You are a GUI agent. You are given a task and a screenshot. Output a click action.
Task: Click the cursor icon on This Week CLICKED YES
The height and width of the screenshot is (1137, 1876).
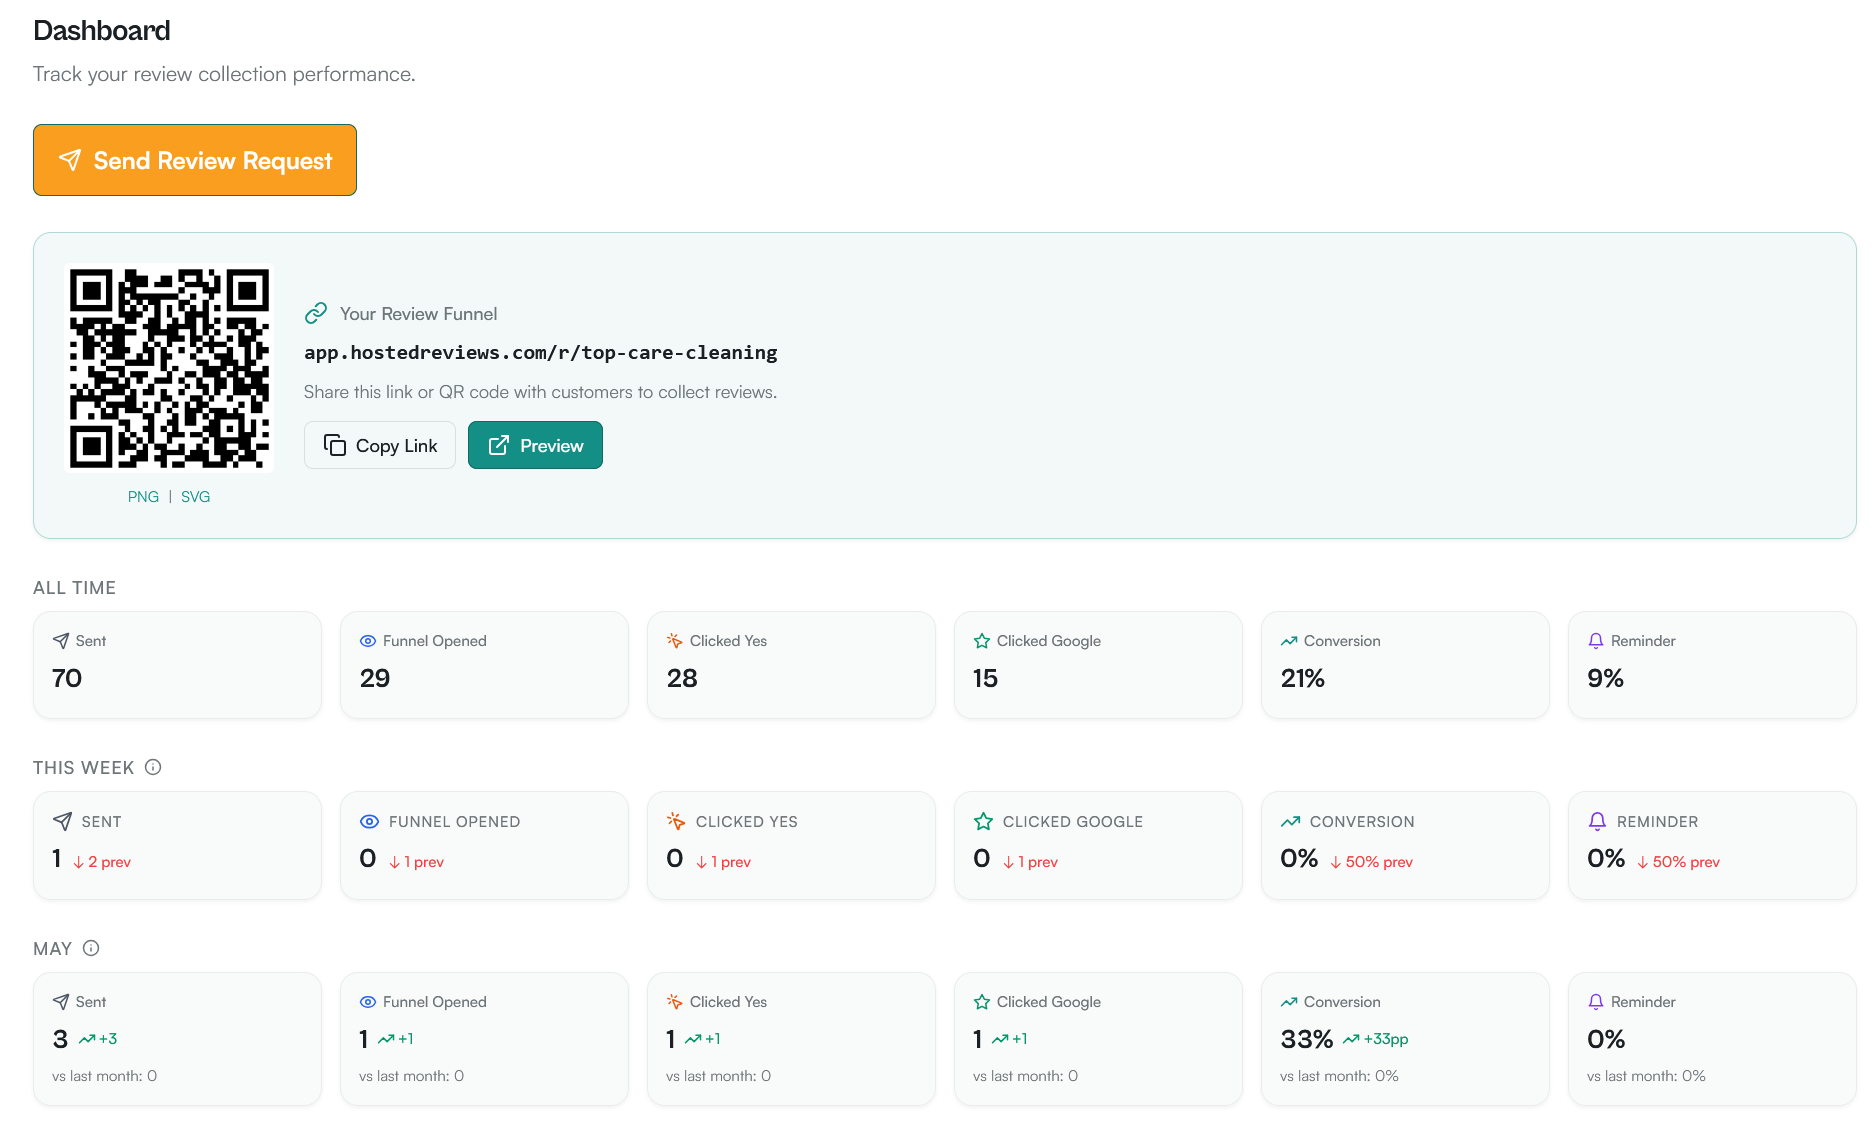[676, 821]
